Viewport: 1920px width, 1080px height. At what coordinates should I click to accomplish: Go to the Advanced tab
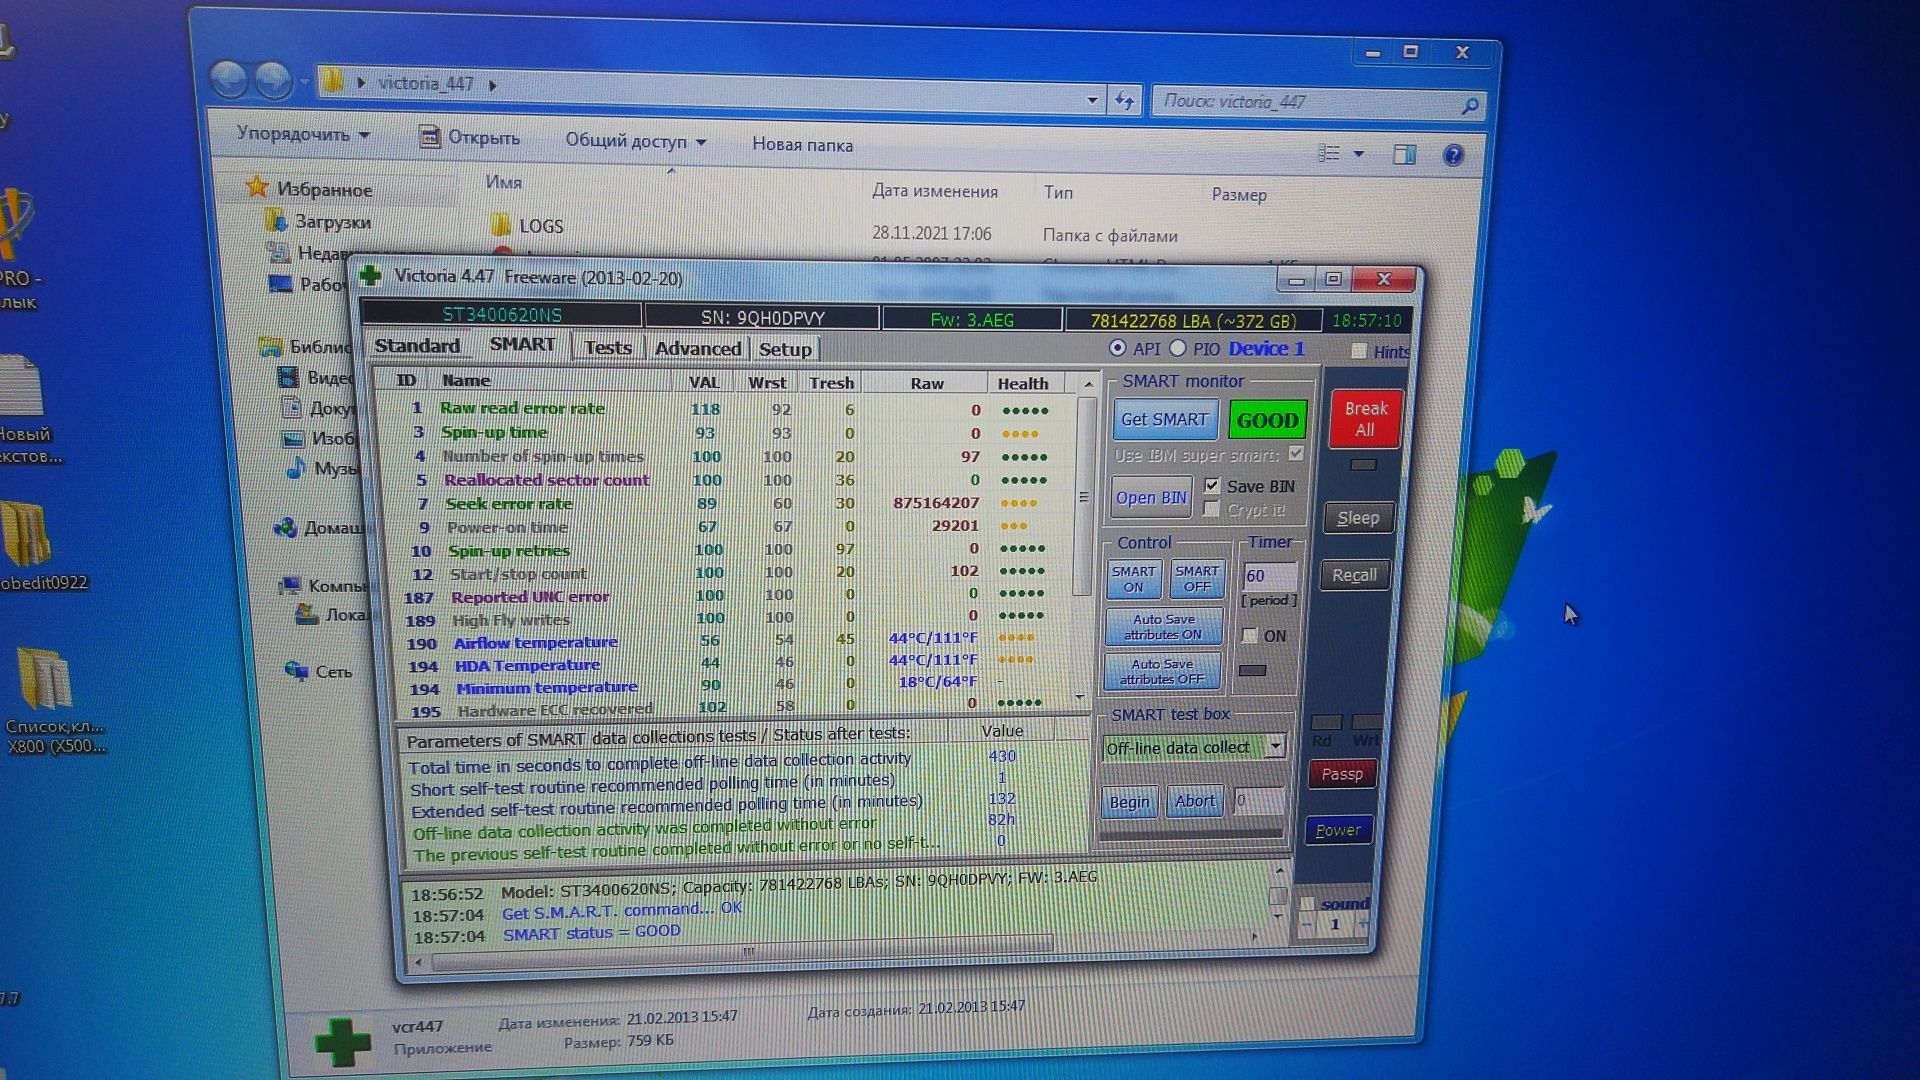tap(698, 348)
